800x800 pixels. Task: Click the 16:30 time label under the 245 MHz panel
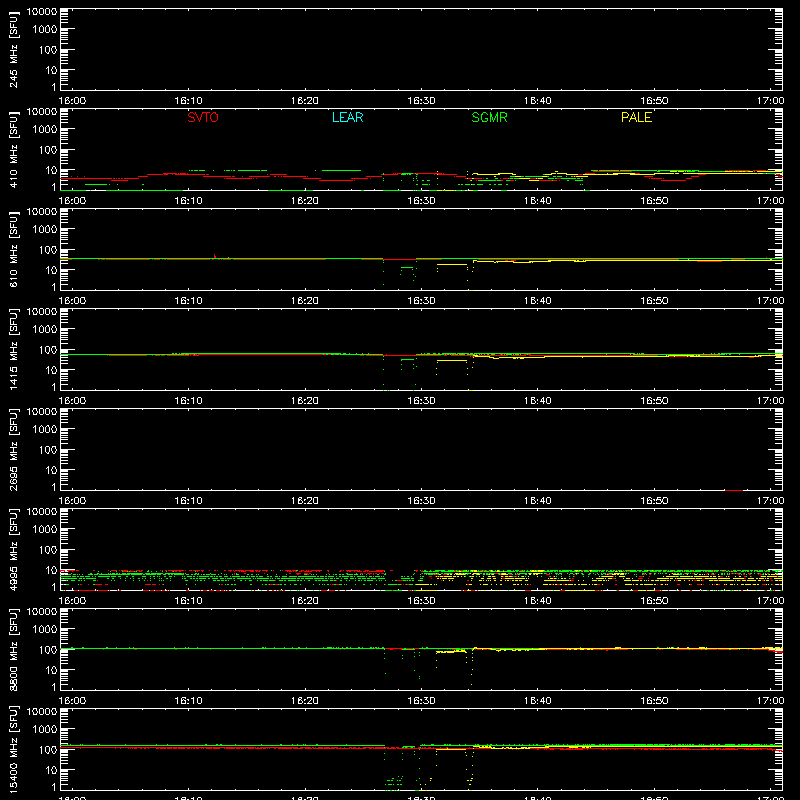pyautogui.click(x=421, y=101)
